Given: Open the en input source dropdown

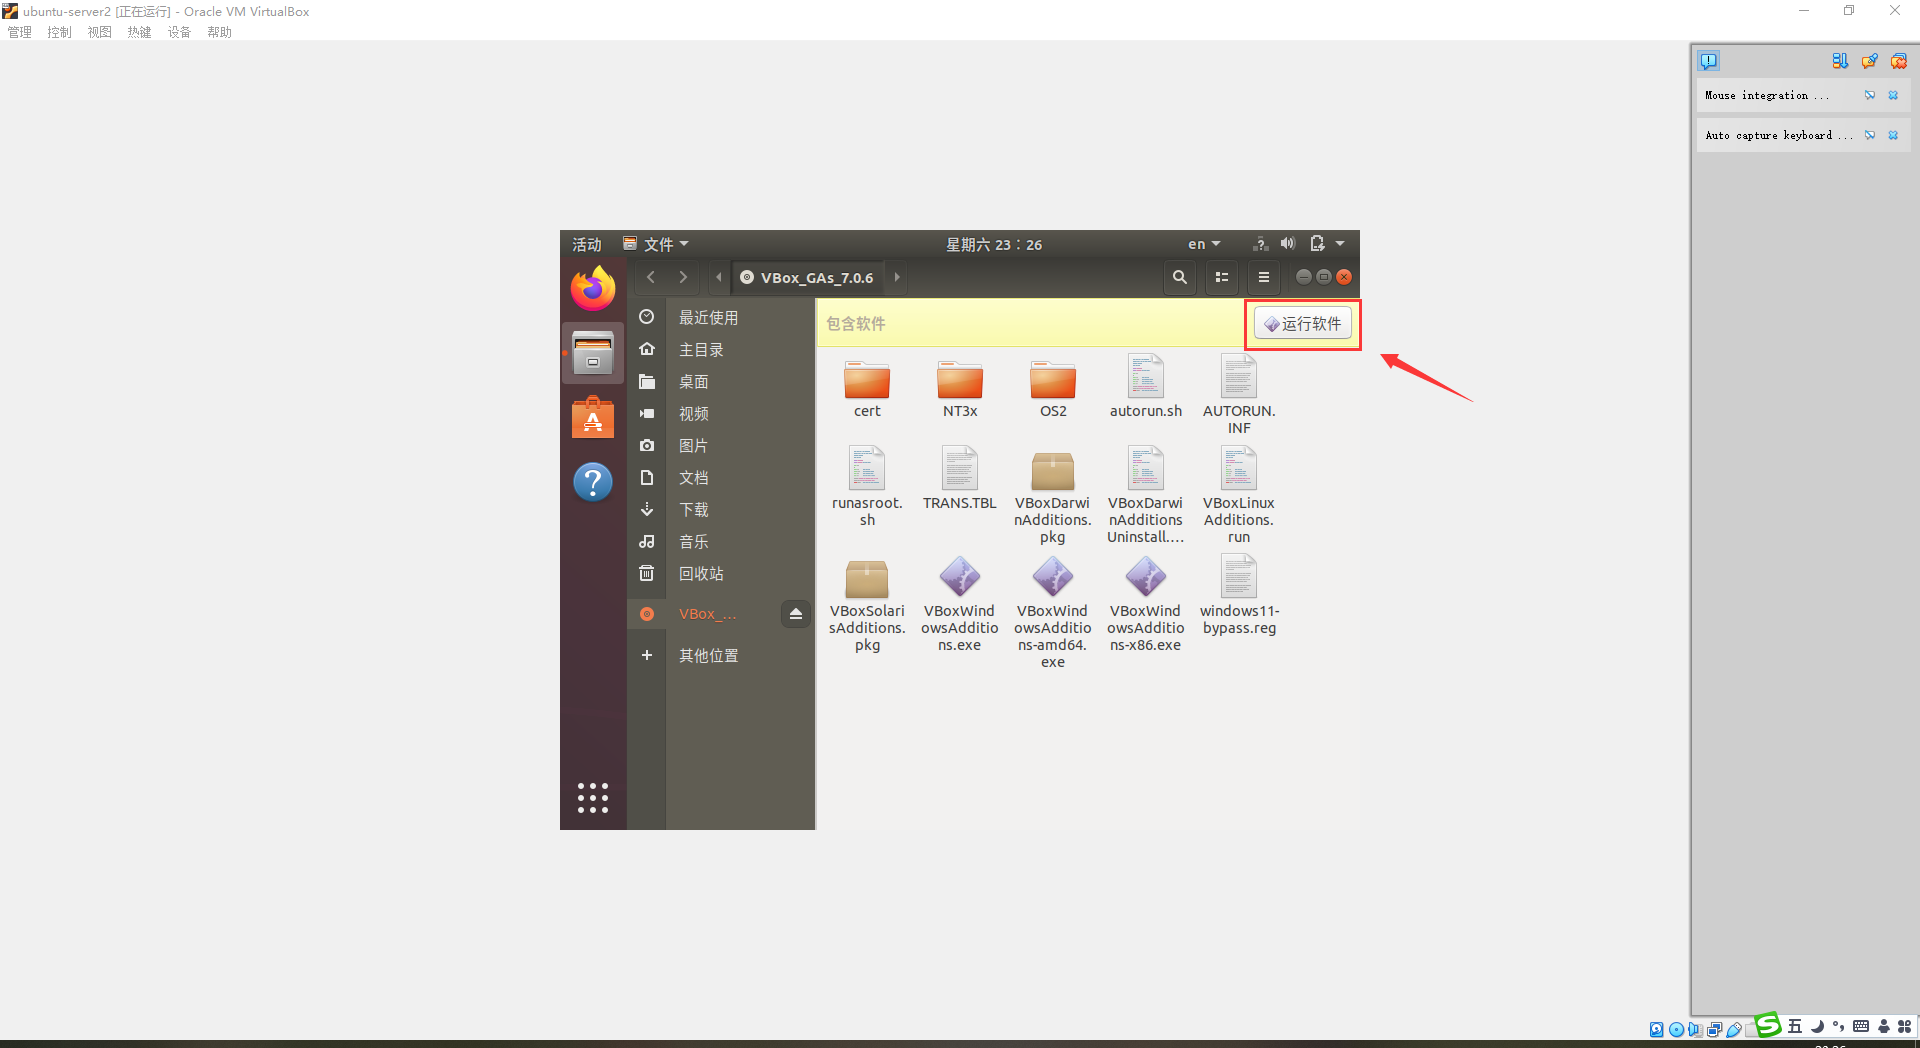Looking at the screenshot, I should tap(1204, 244).
